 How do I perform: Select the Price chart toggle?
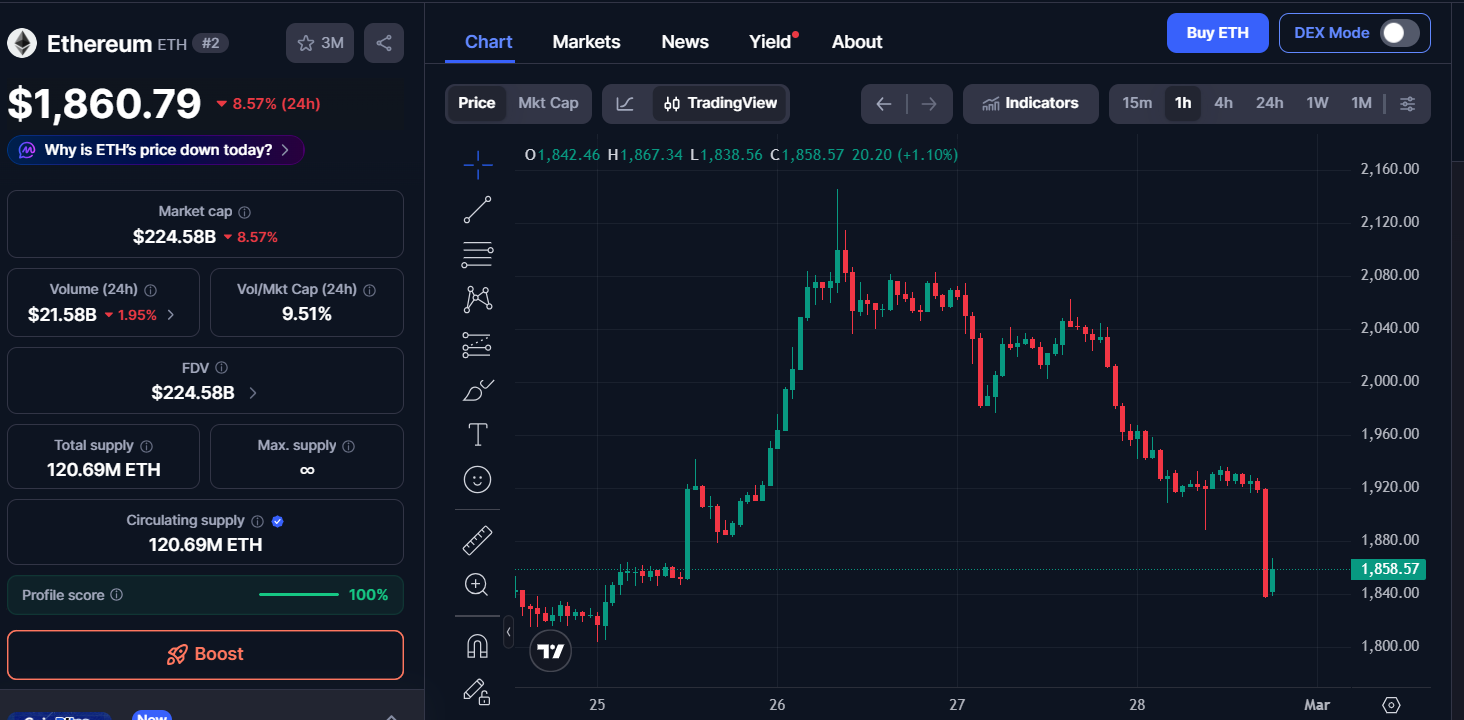477,103
